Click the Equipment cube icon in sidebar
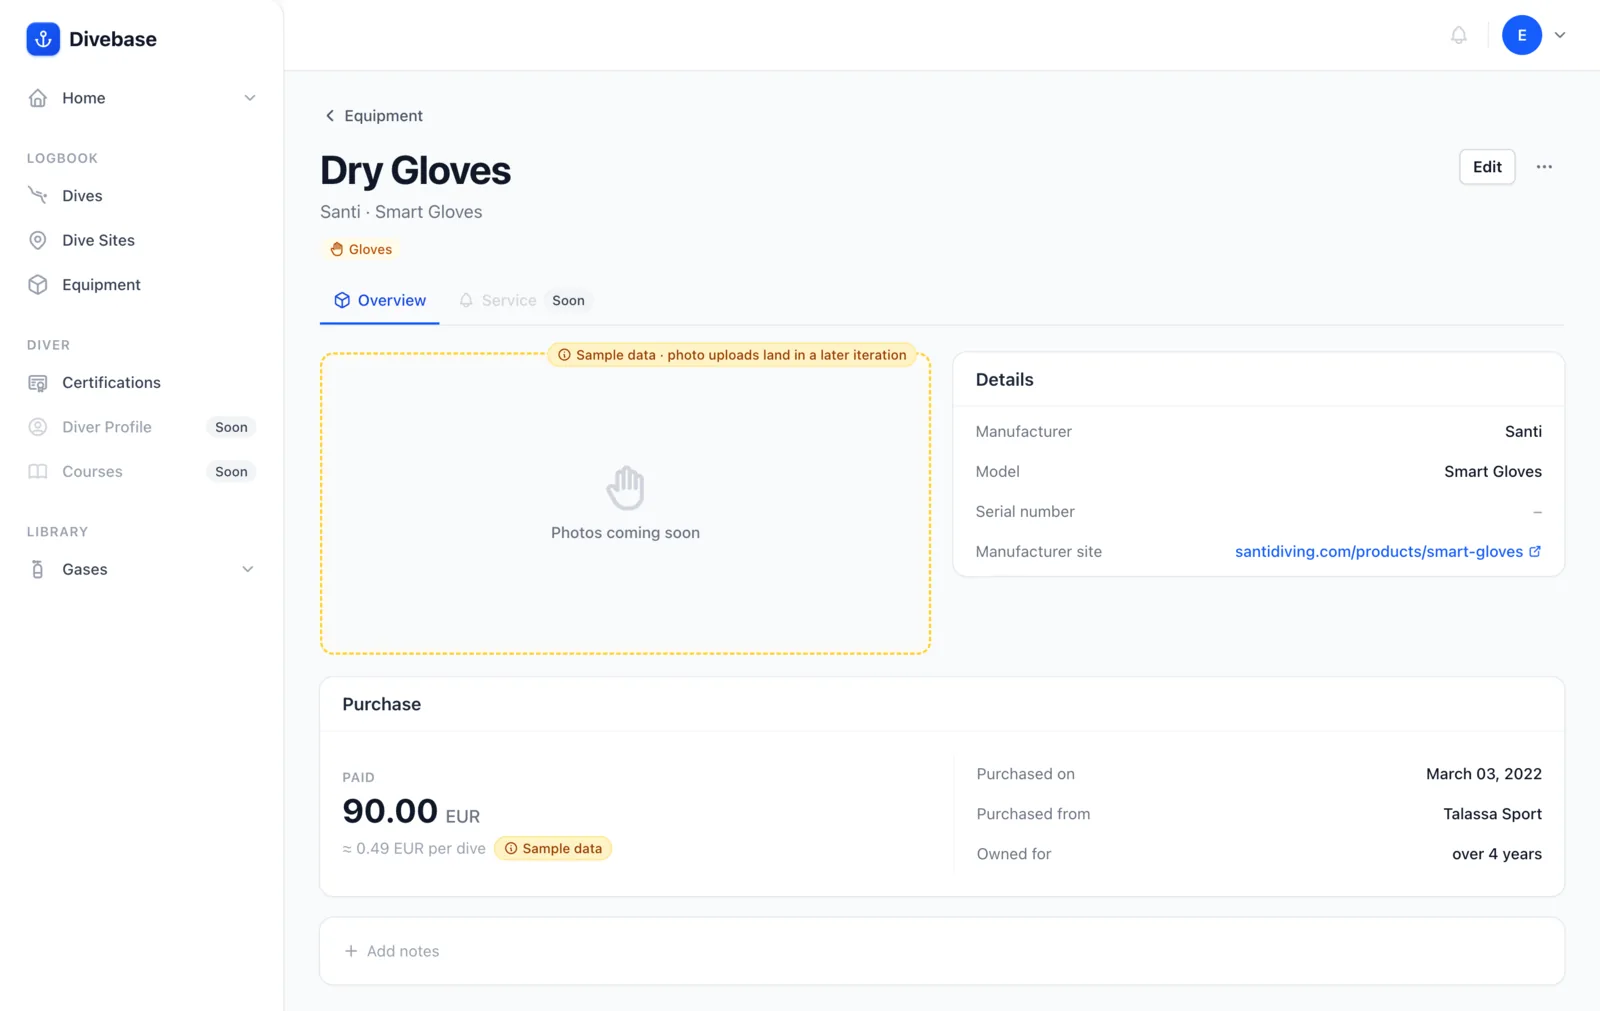This screenshot has width=1600, height=1011. [x=38, y=284]
